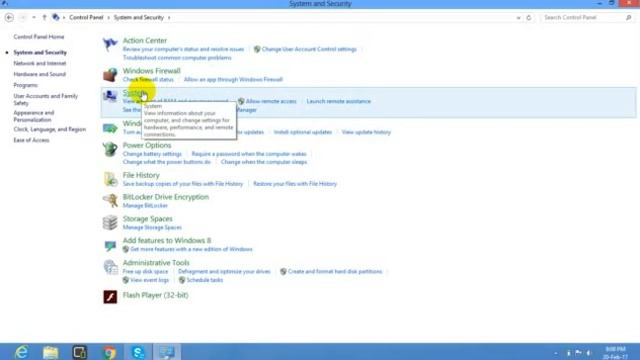Click Allow an app through Windows Firewall
This screenshot has height=360, width=640.
pos(233,80)
